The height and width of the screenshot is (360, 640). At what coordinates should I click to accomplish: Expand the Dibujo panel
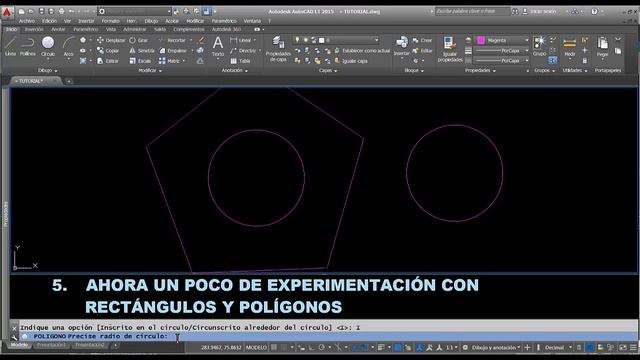tap(47, 71)
